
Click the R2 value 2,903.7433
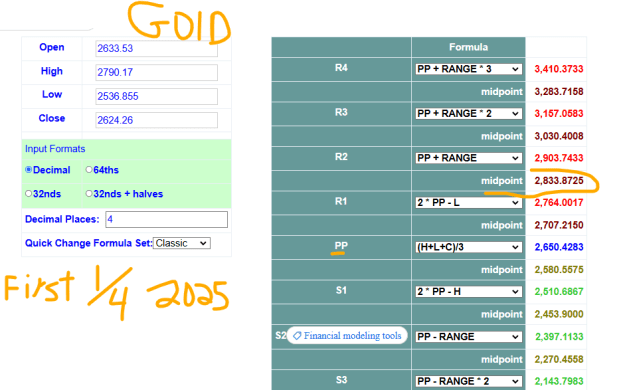559,158
